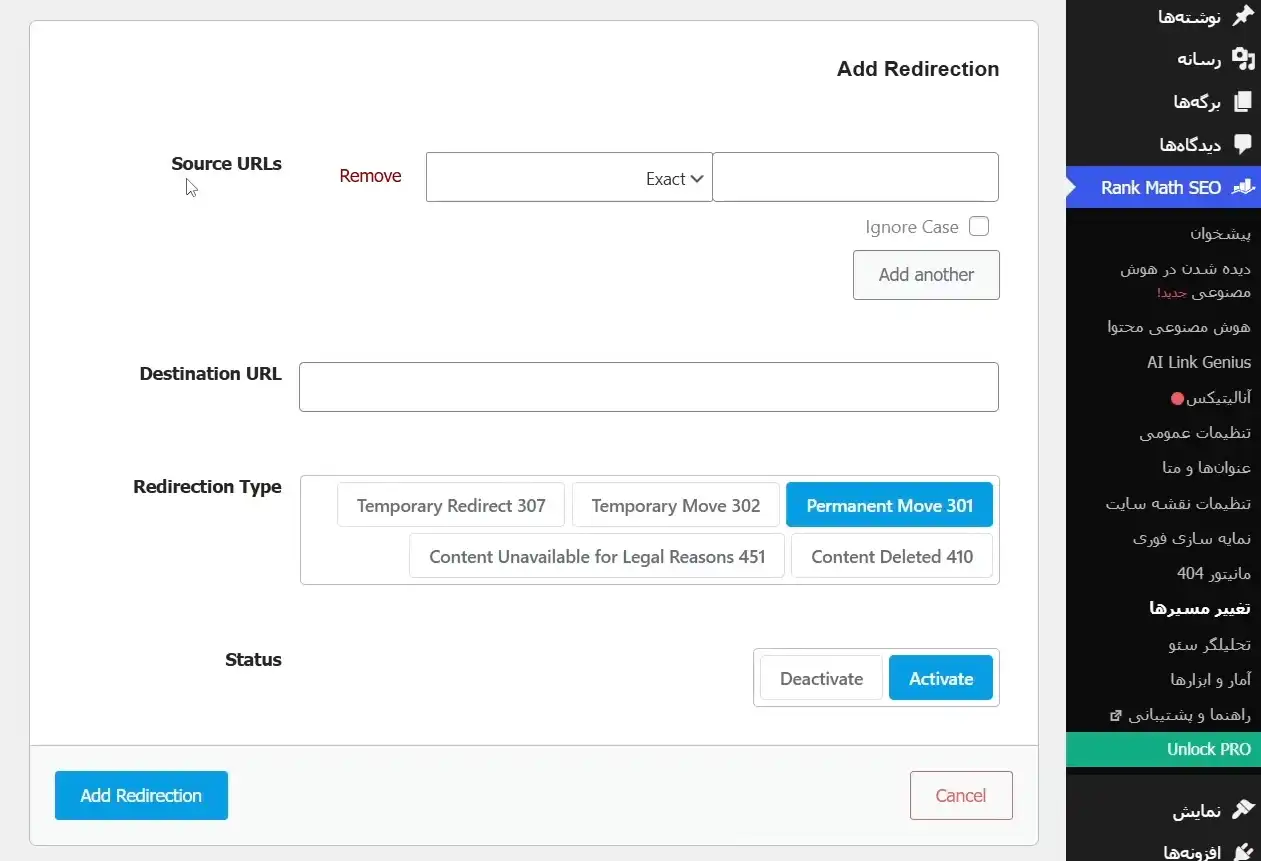The height and width of the screenshot is (861, 1261).
Task: Focus the Source URLs text field
Action: pyautogui.click(x=856, y=177)
